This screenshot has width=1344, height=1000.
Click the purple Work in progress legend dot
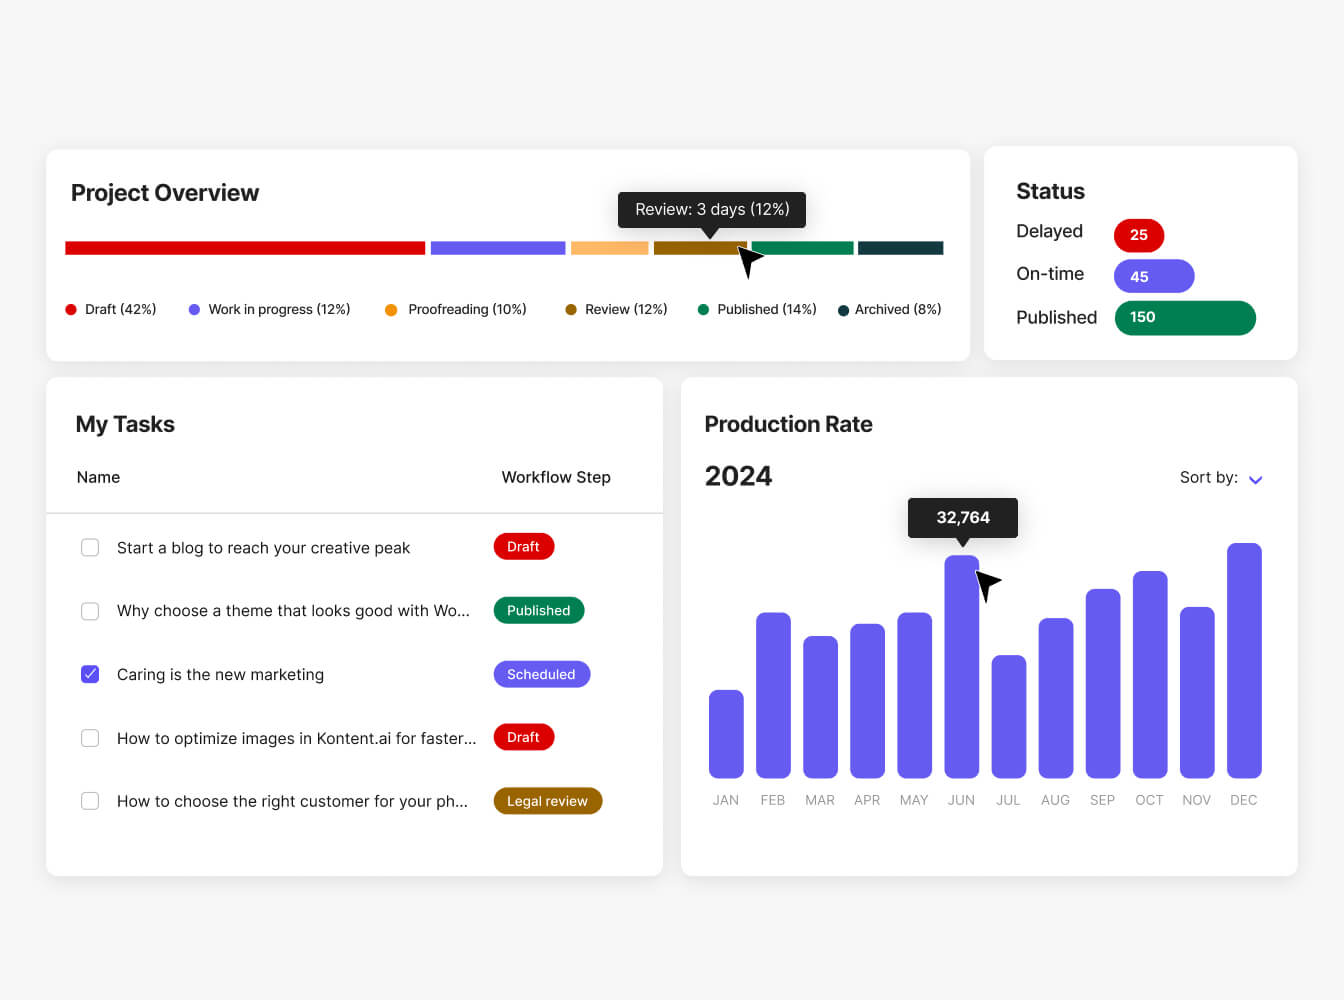coord(194,310)
